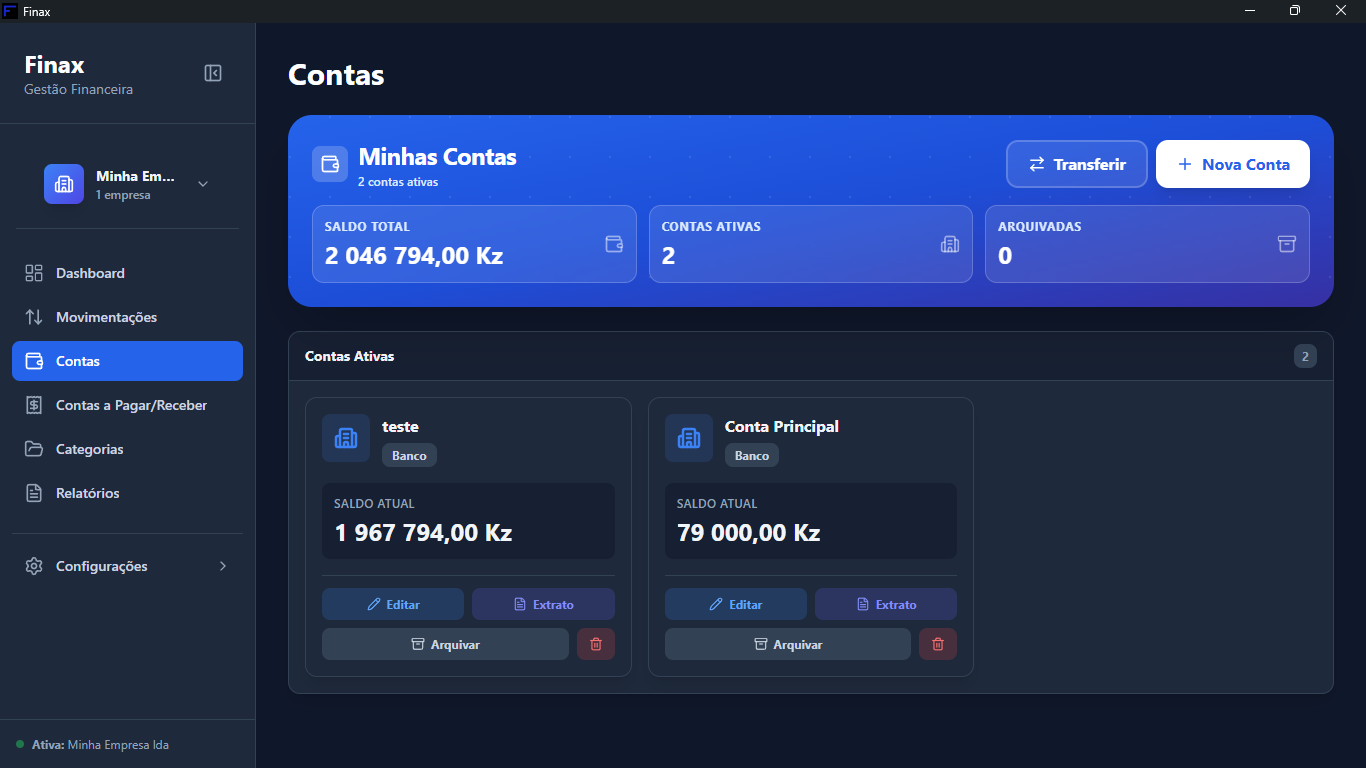This screenshot has width=1366, height=768.
Task: Click the Ativa: Minha Empresa lda status
Action: [100, 745]
